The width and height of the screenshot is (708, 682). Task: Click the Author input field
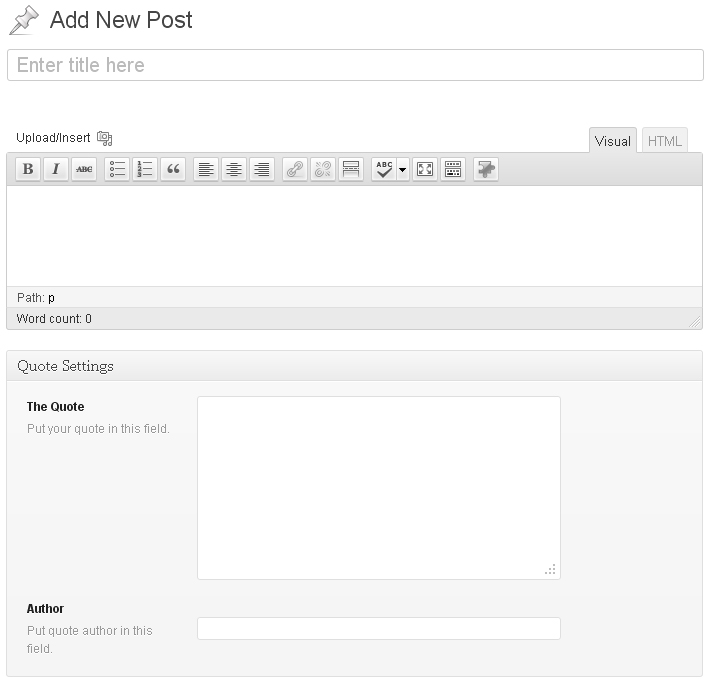(x=379, y=628)
